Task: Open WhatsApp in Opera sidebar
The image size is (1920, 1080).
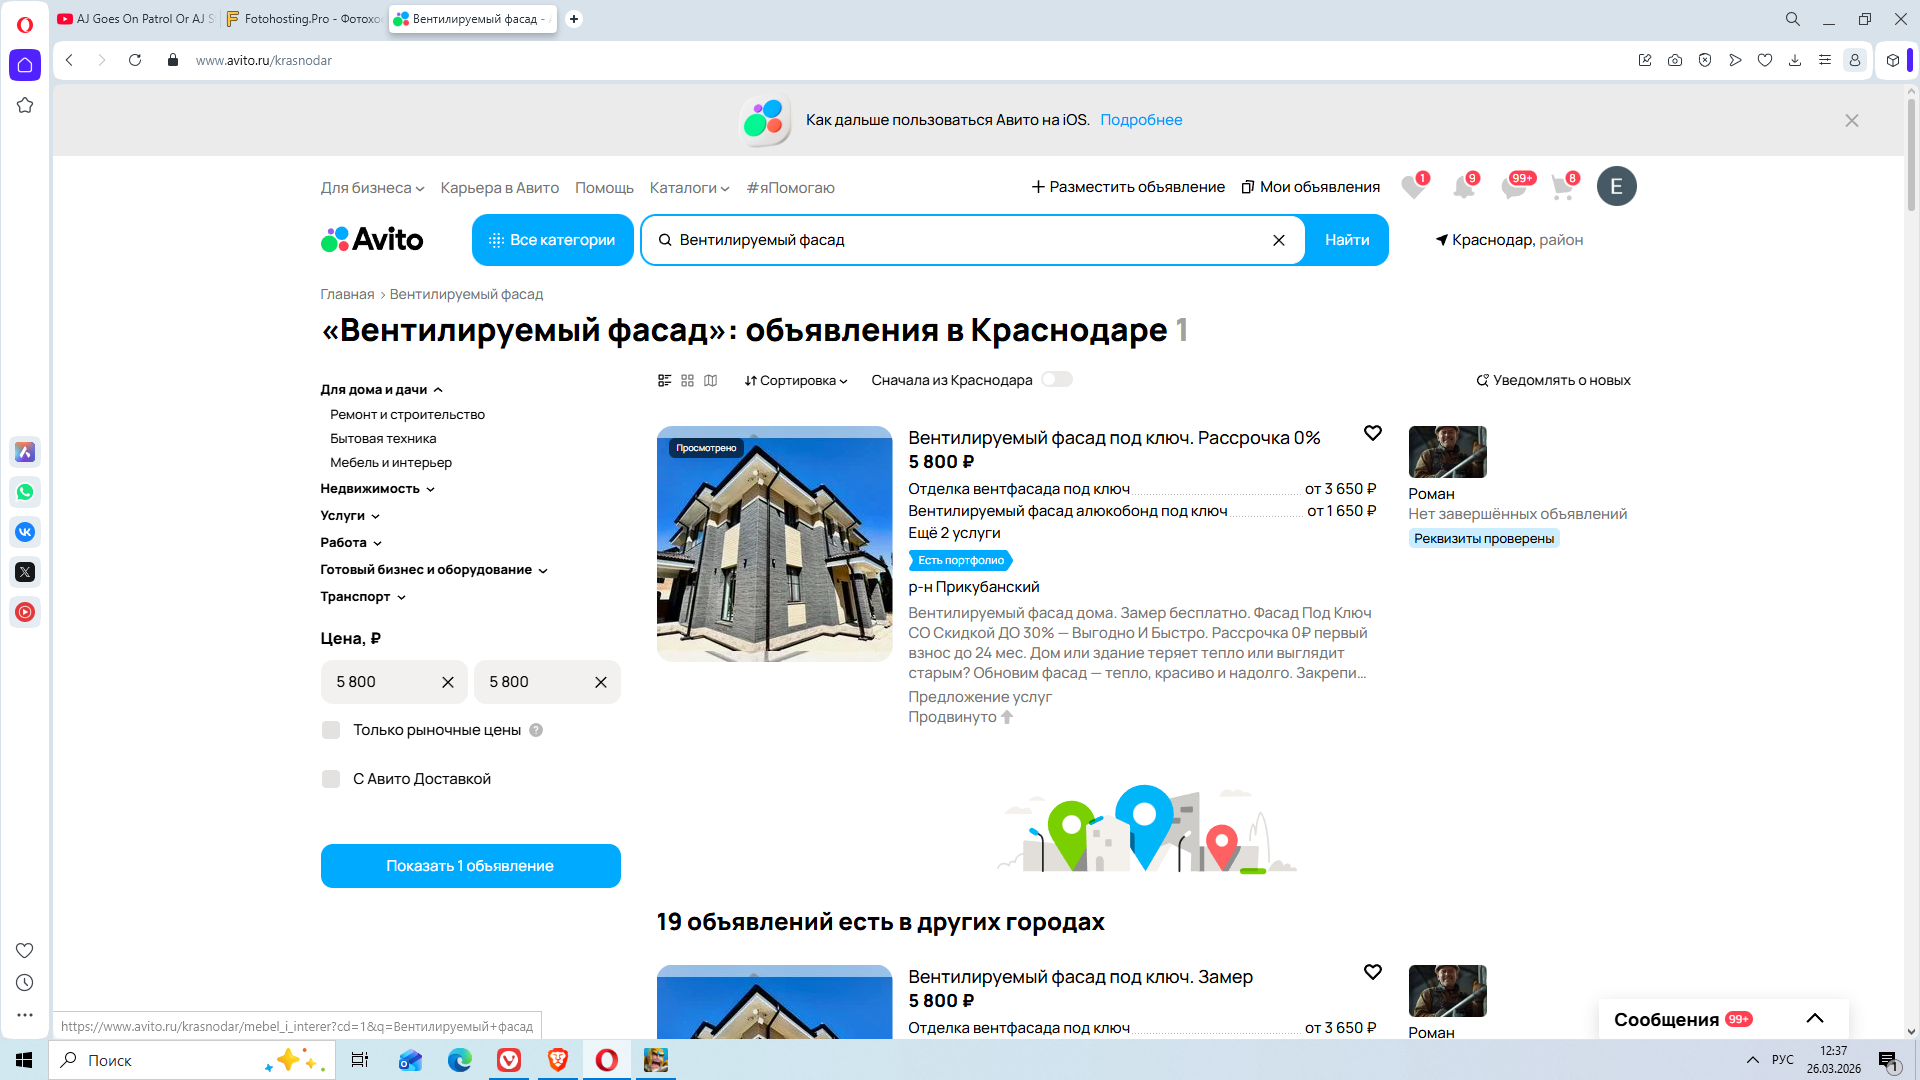Action: point(25,492)
